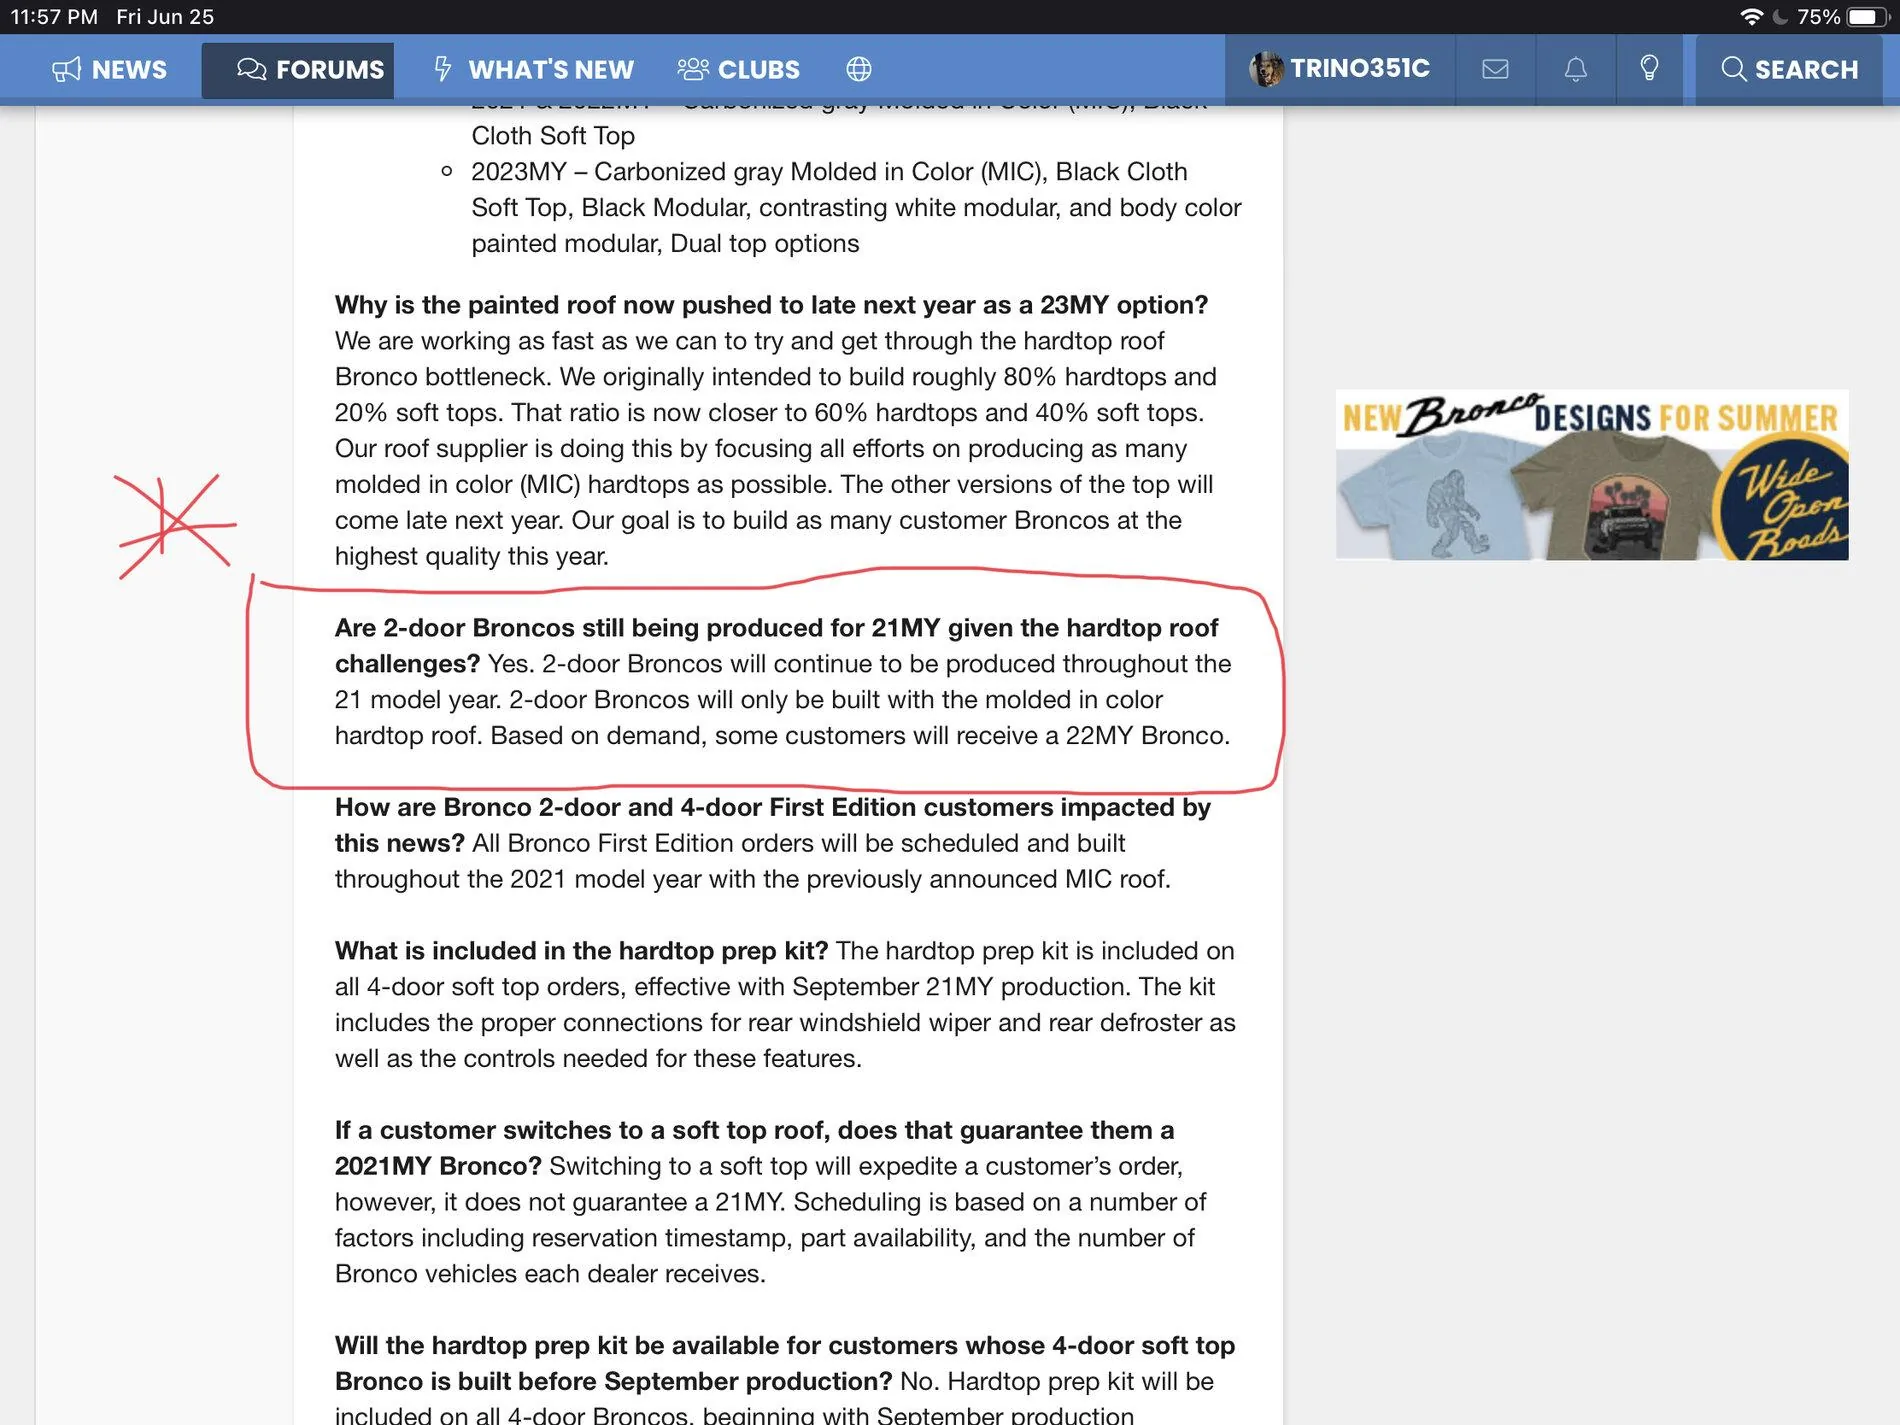Open the Clubs section

738,69
